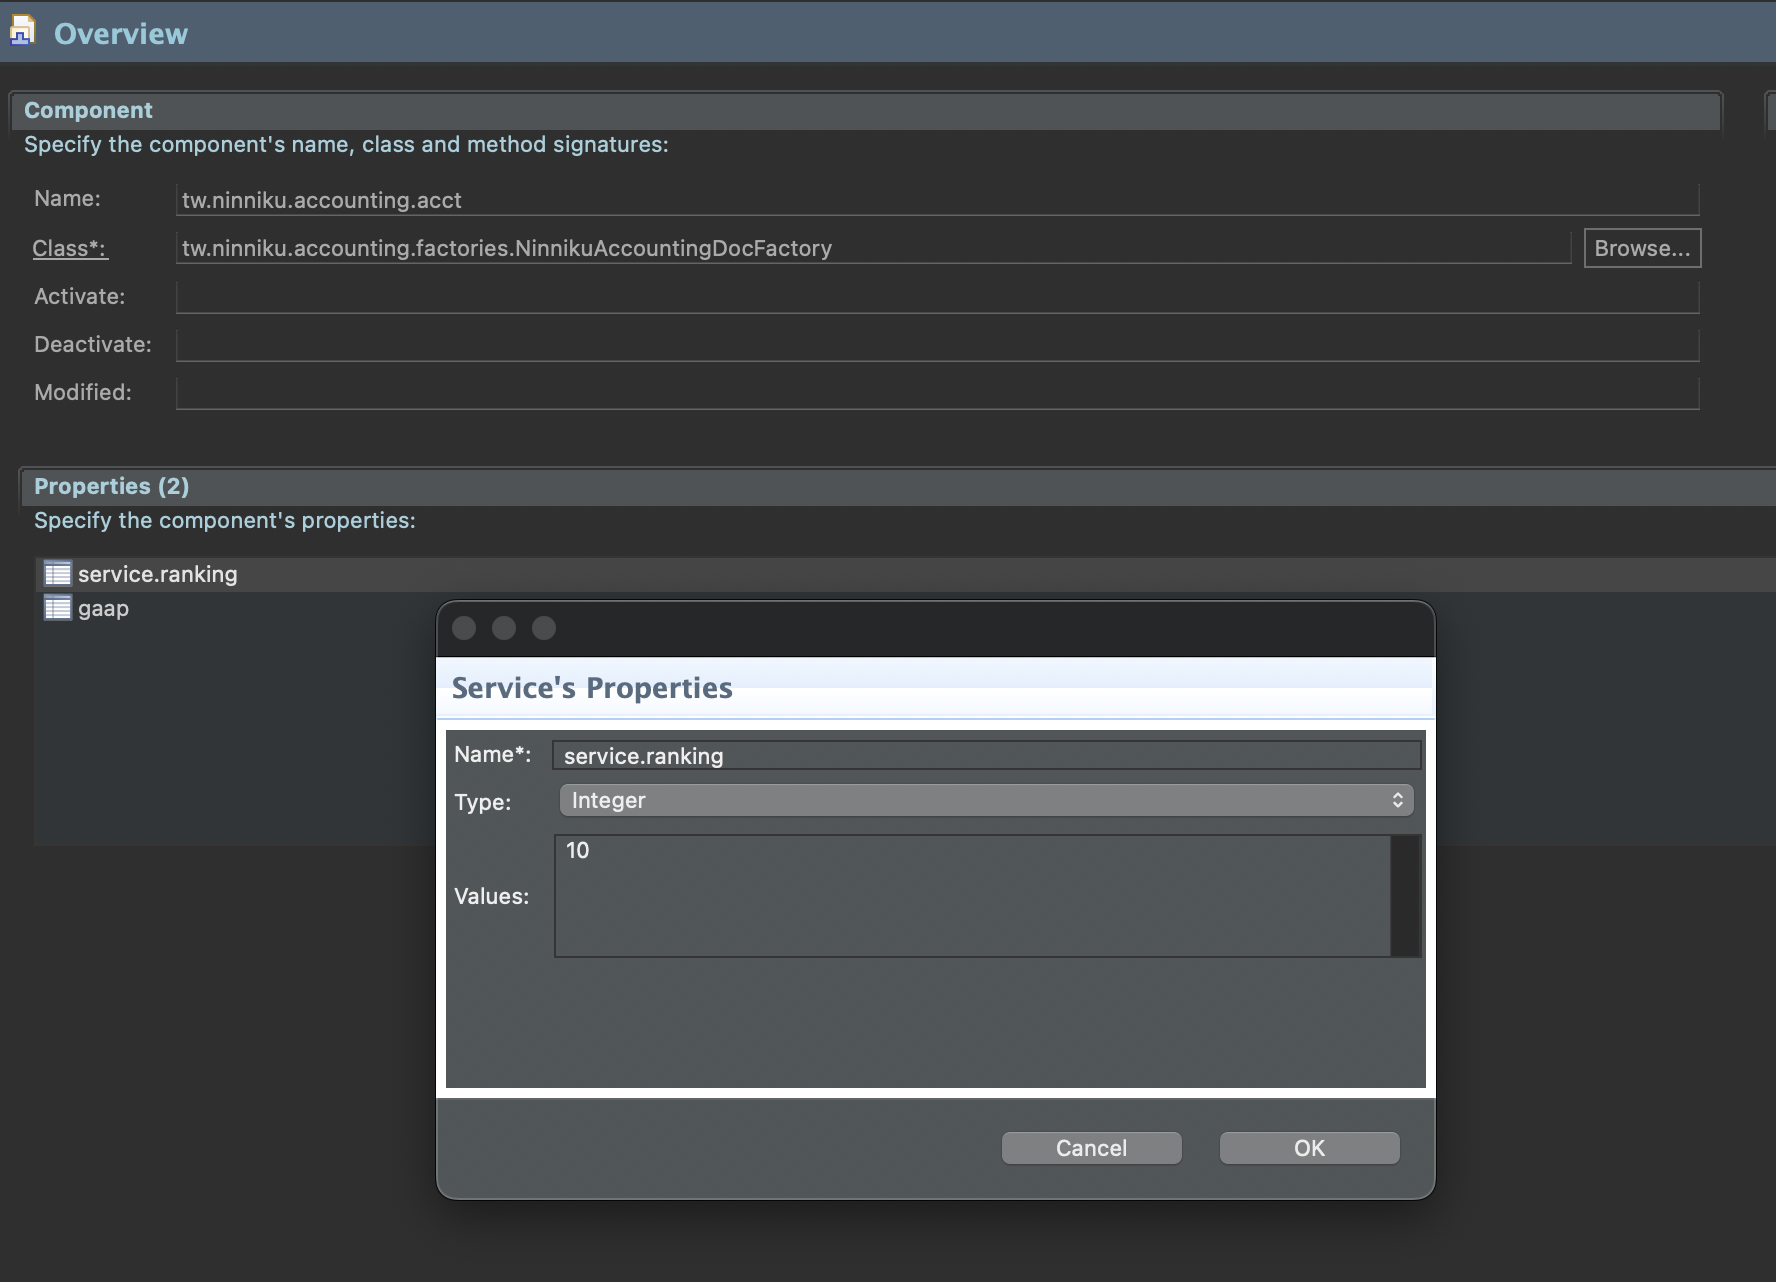This screenshot has height=1282, width=1776.
Task: Focus the Deactivate method input field
Action: coord(936,345)
